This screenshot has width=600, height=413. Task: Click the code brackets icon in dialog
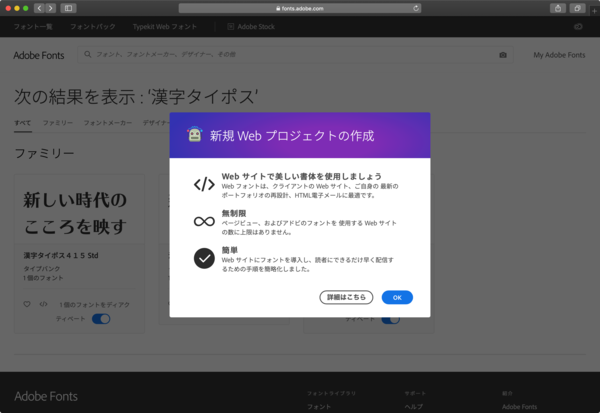[204, 184]
